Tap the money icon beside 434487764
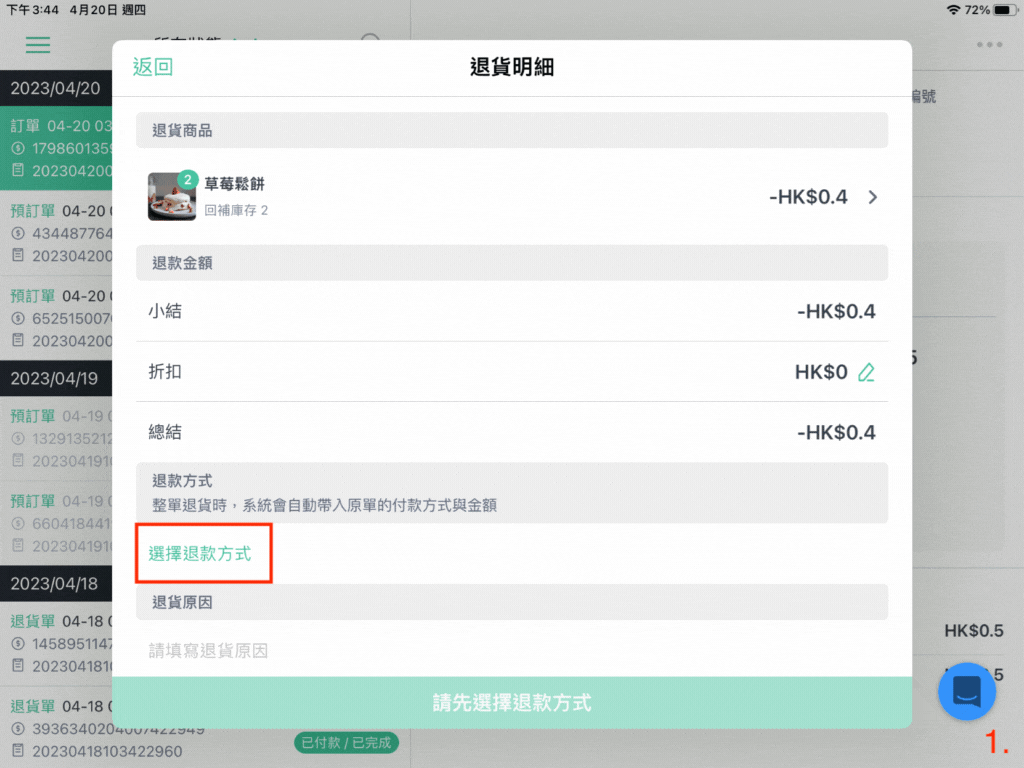The width and height of the screenshot is (1024, 768). tap(18, 233)
